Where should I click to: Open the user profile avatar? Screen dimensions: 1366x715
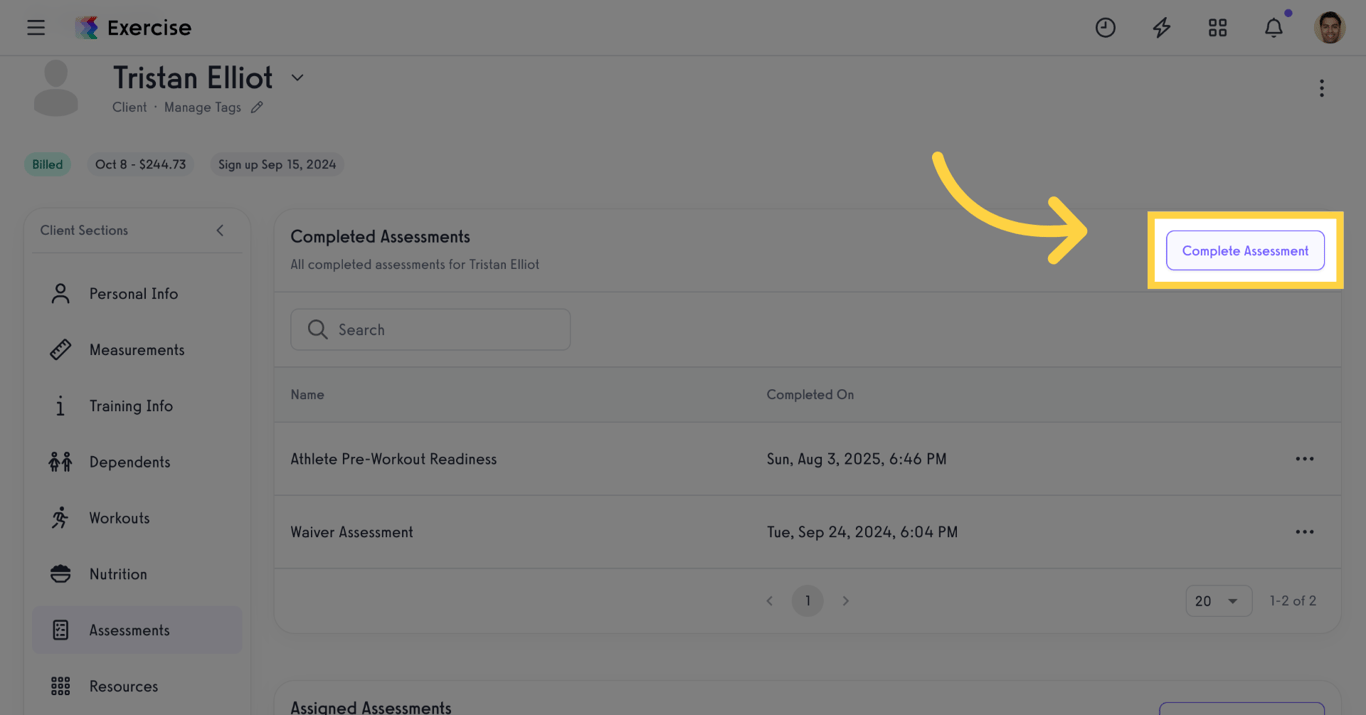click(1329, 28)
